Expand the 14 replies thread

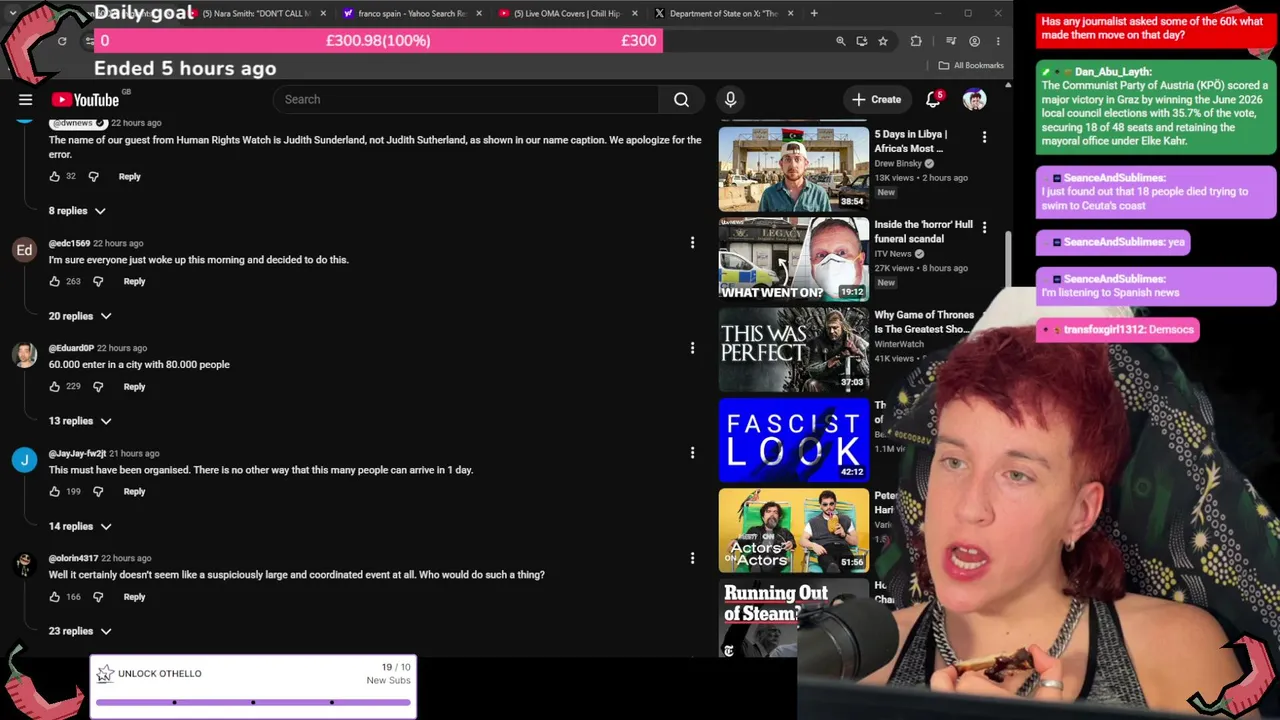click(80, 526)
